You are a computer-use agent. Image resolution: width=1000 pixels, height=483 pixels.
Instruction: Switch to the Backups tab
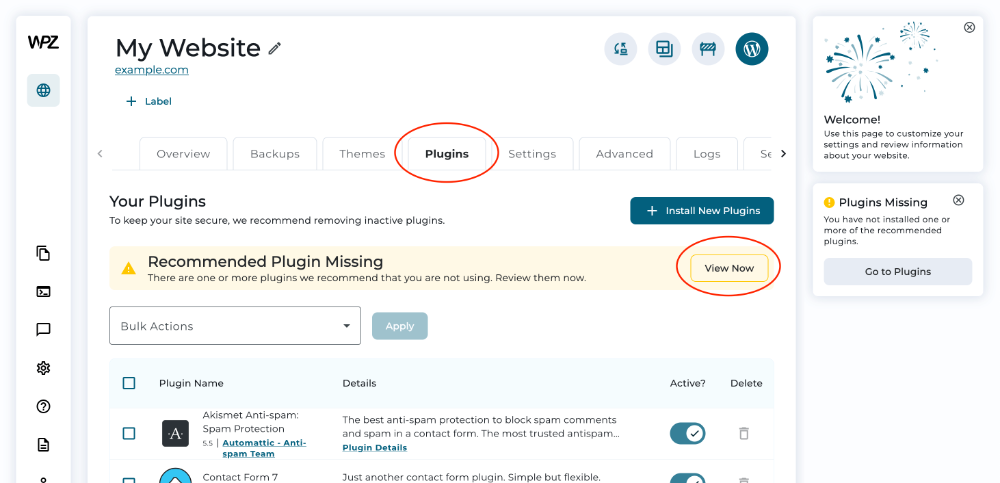pyautogui.click(x=275, y=154)
